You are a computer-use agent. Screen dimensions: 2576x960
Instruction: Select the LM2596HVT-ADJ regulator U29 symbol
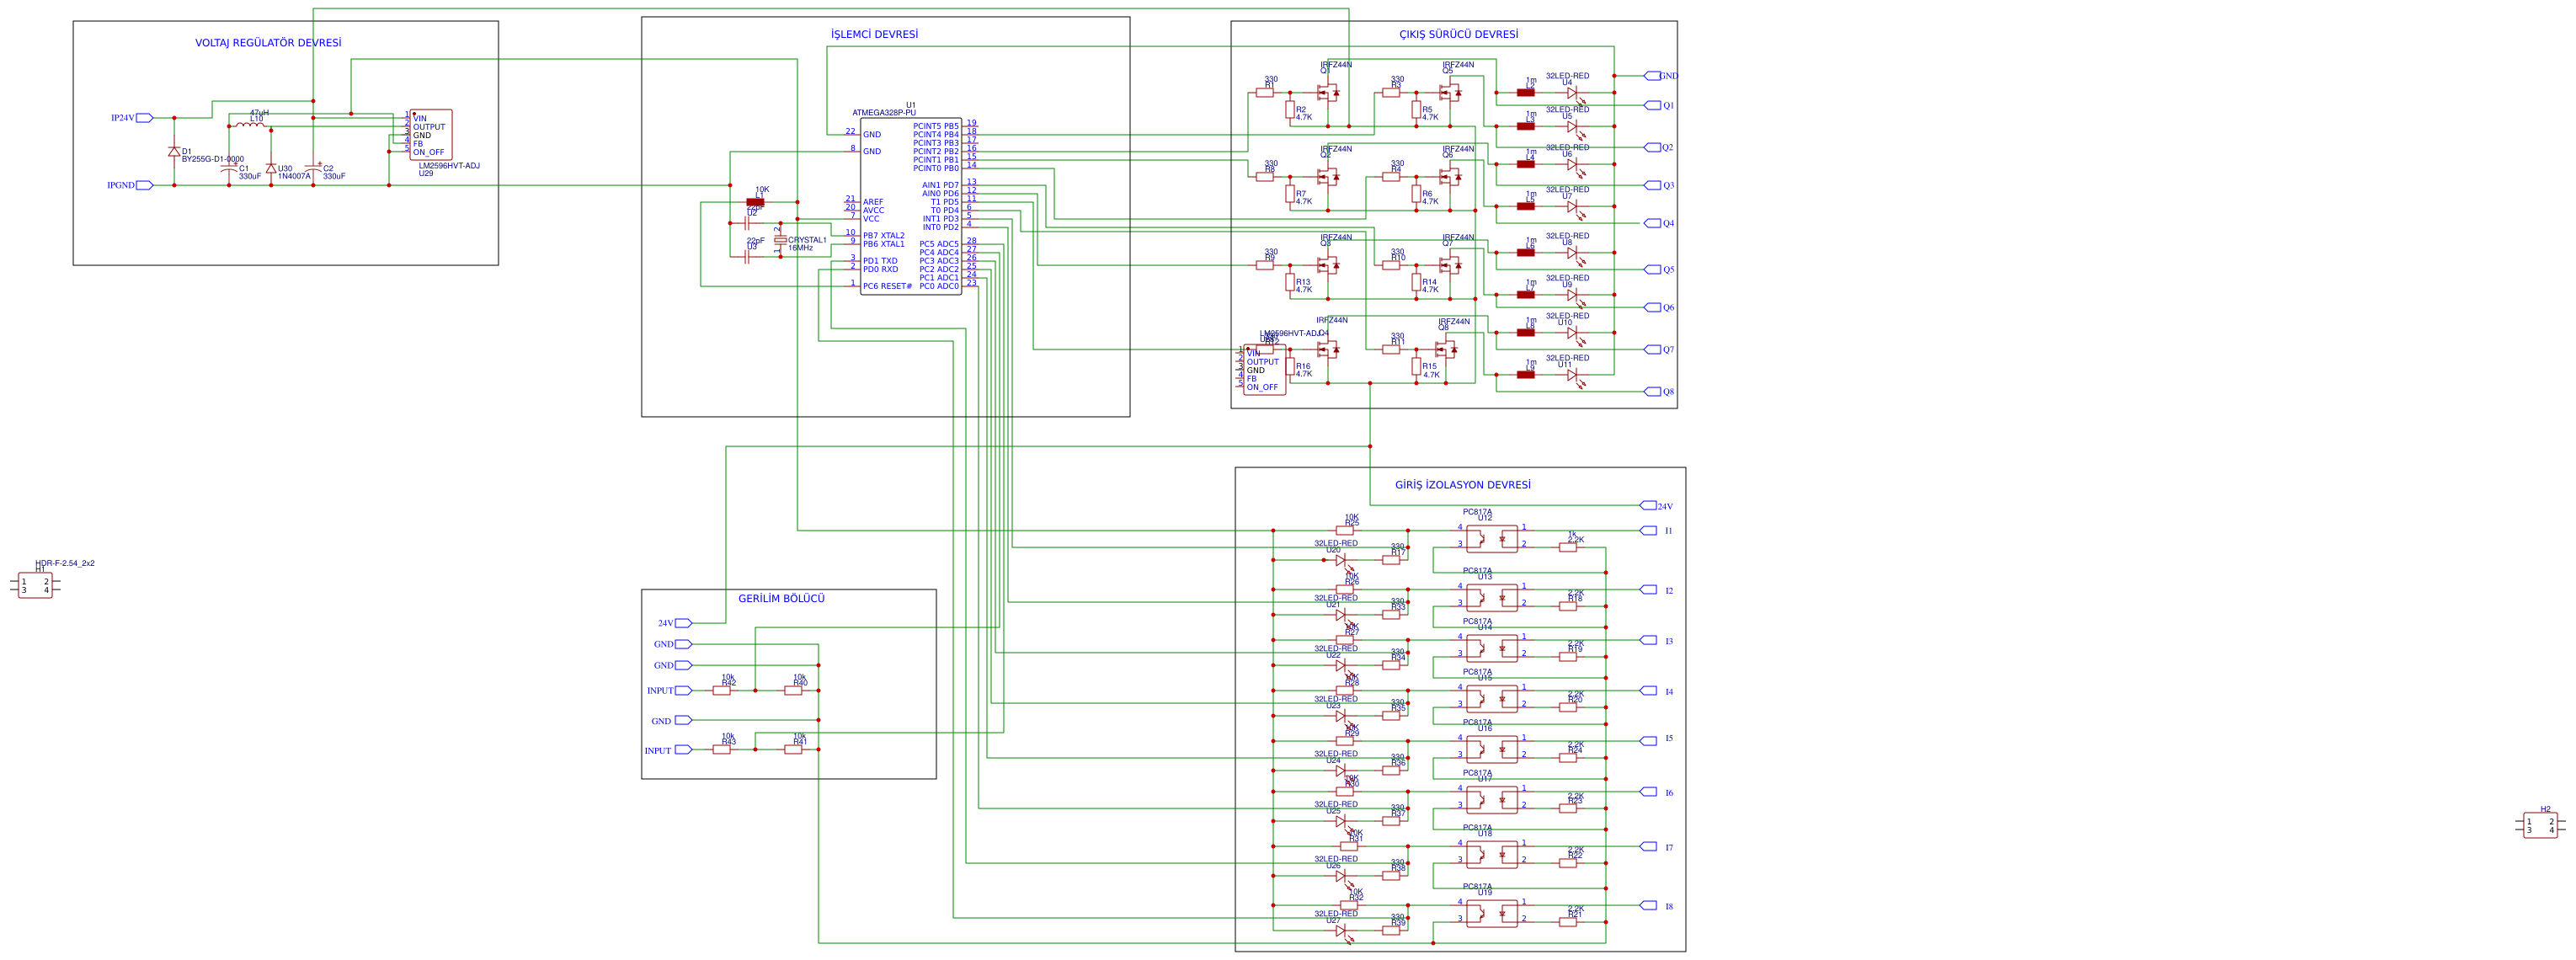pos(430,135)
